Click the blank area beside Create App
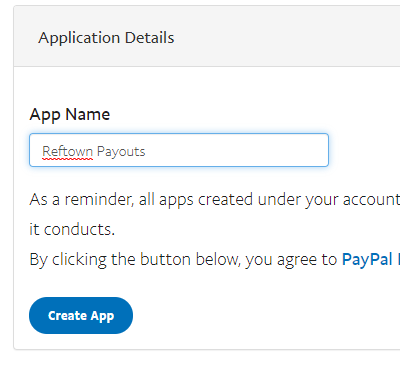Image resolution: width=400 pixels, height=366 pixels. point(250,315)
